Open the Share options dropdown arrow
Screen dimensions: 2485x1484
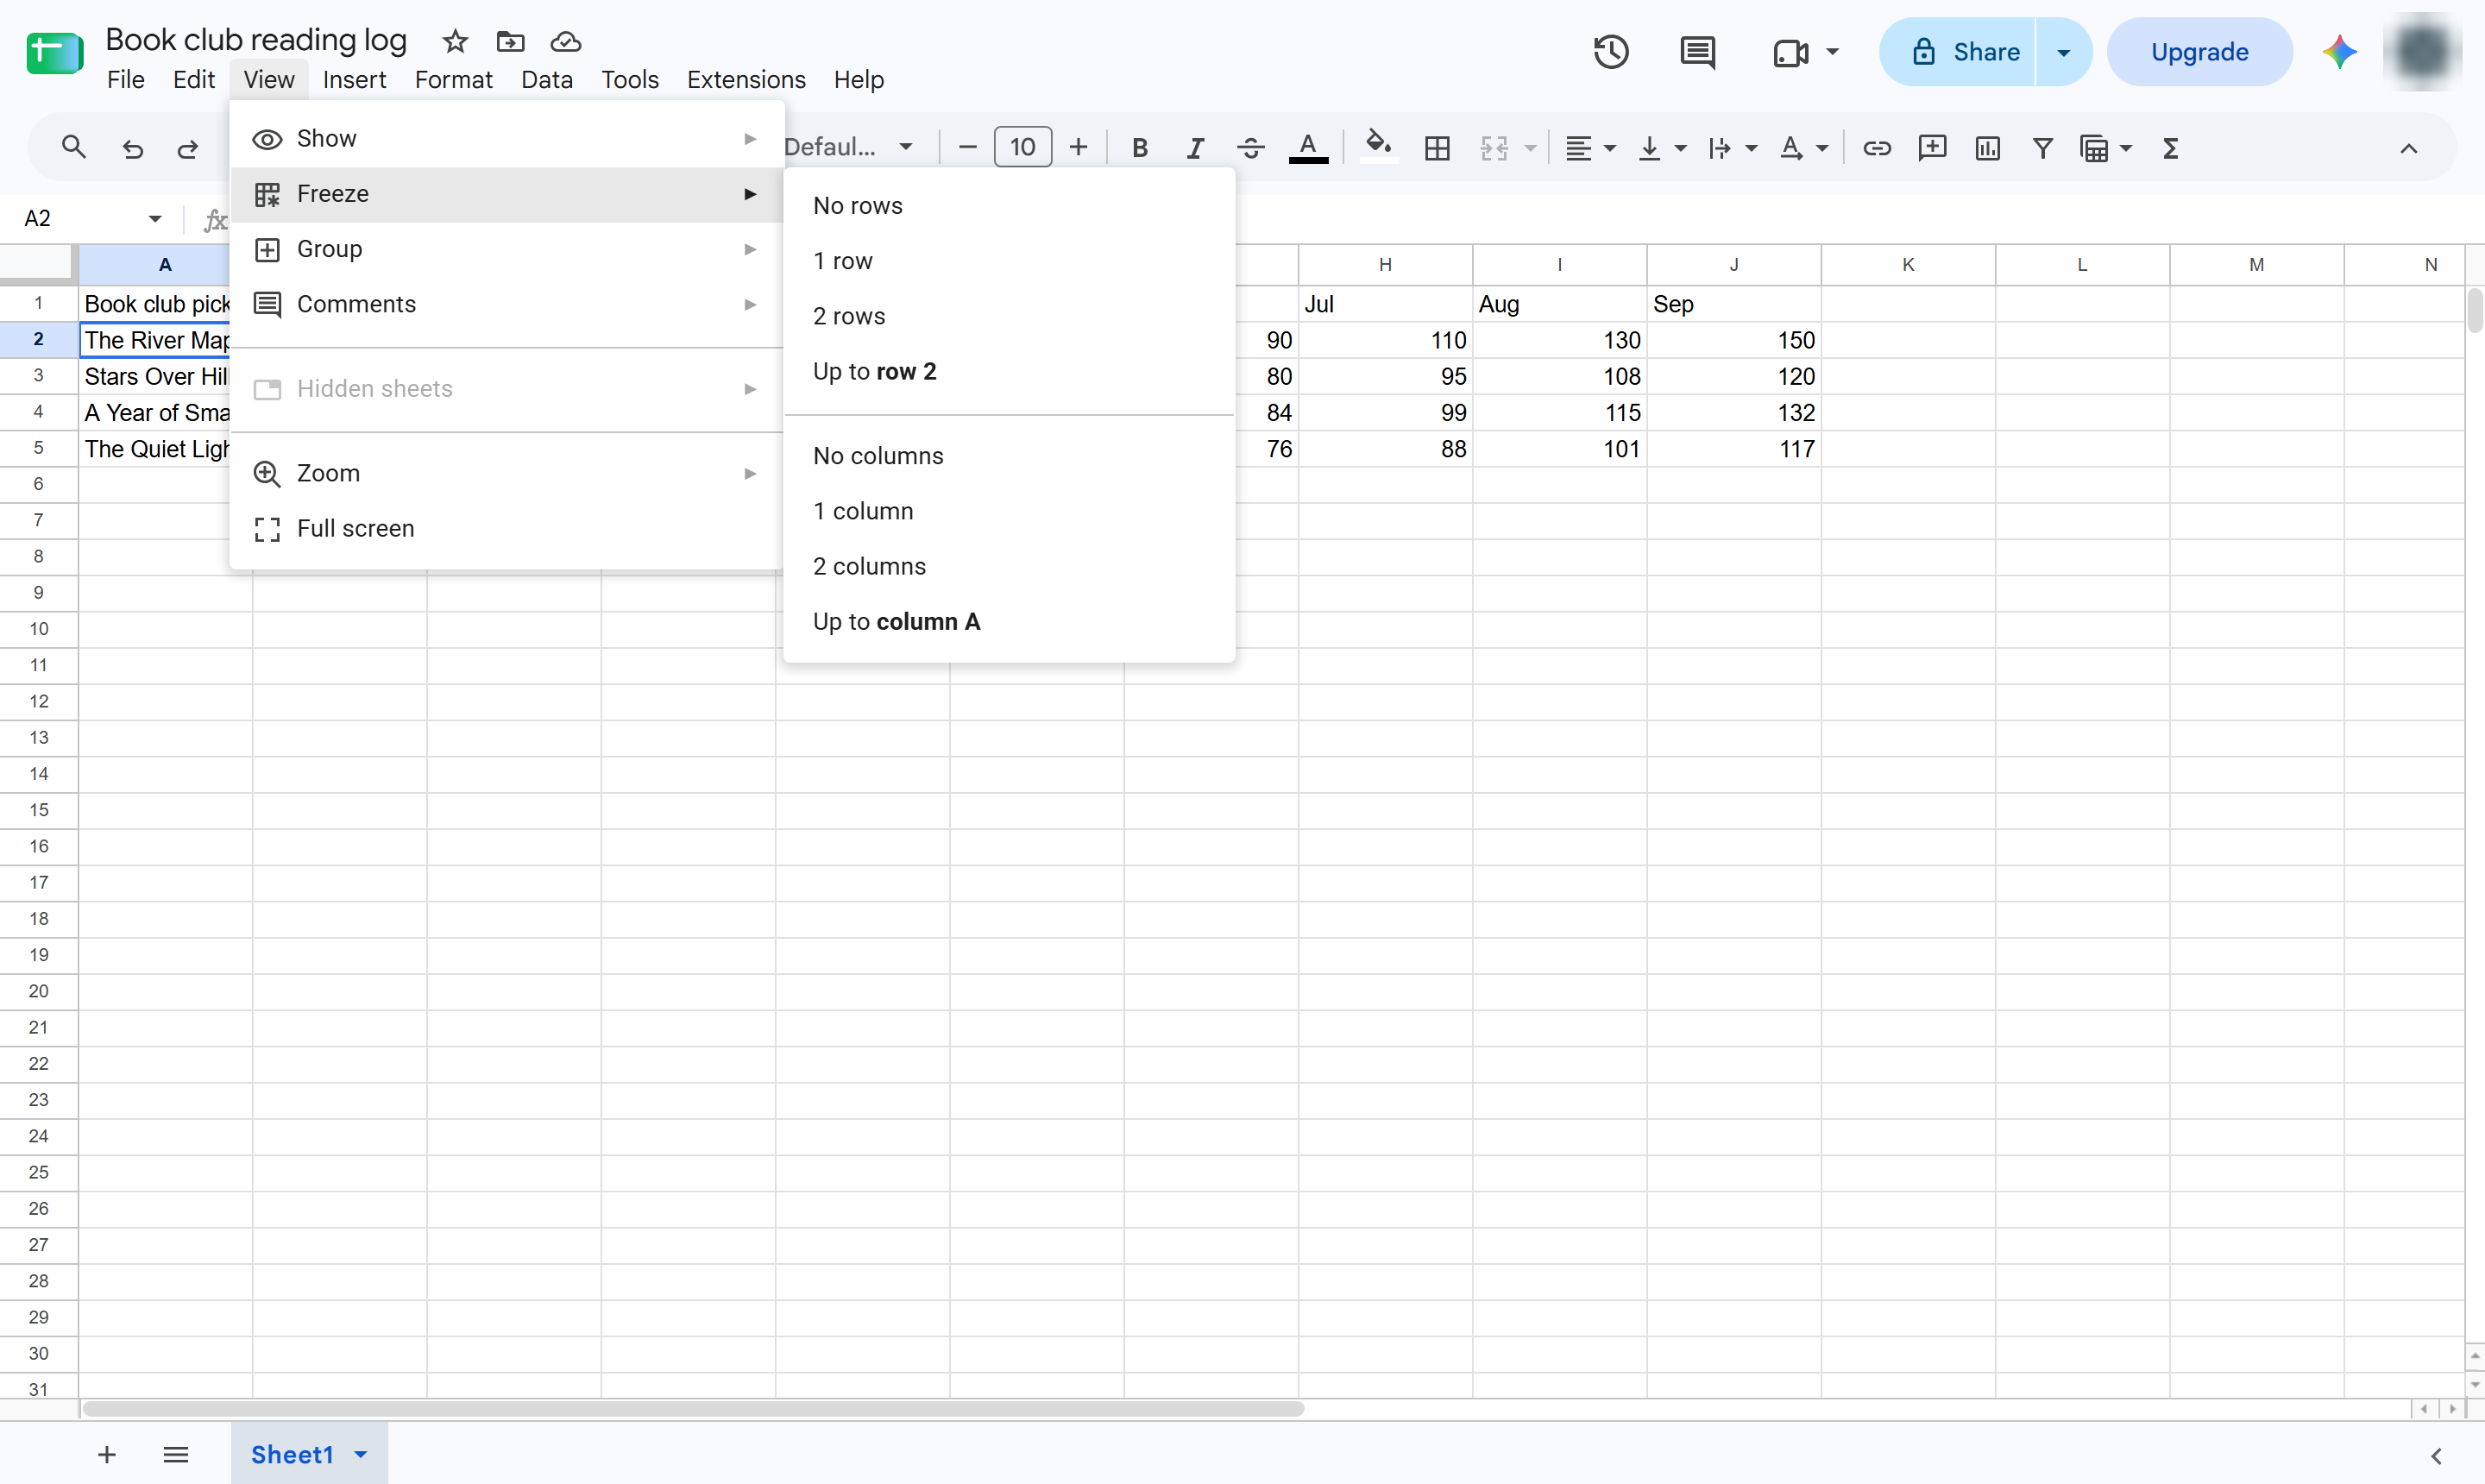coord(2063,52)
